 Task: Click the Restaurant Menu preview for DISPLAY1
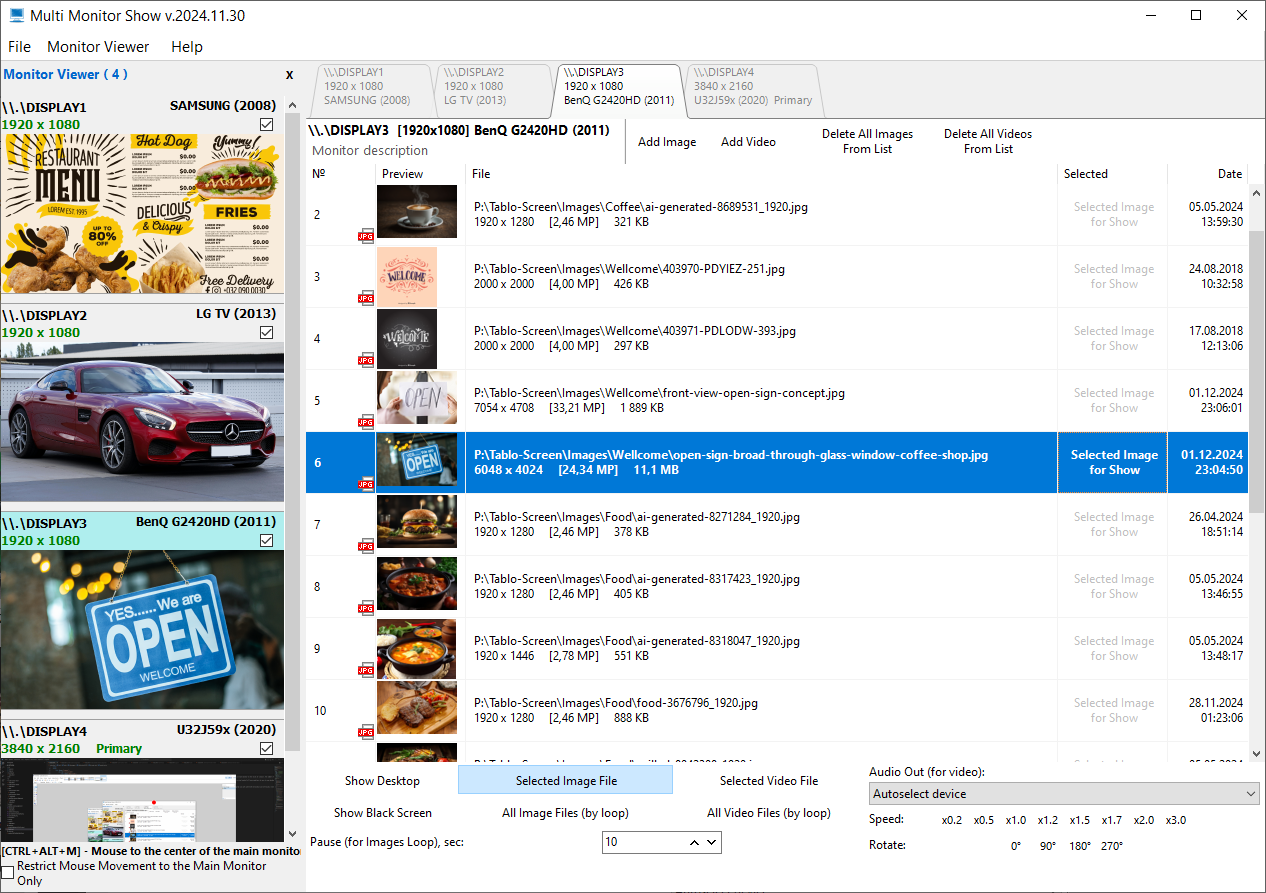[142, 213]
